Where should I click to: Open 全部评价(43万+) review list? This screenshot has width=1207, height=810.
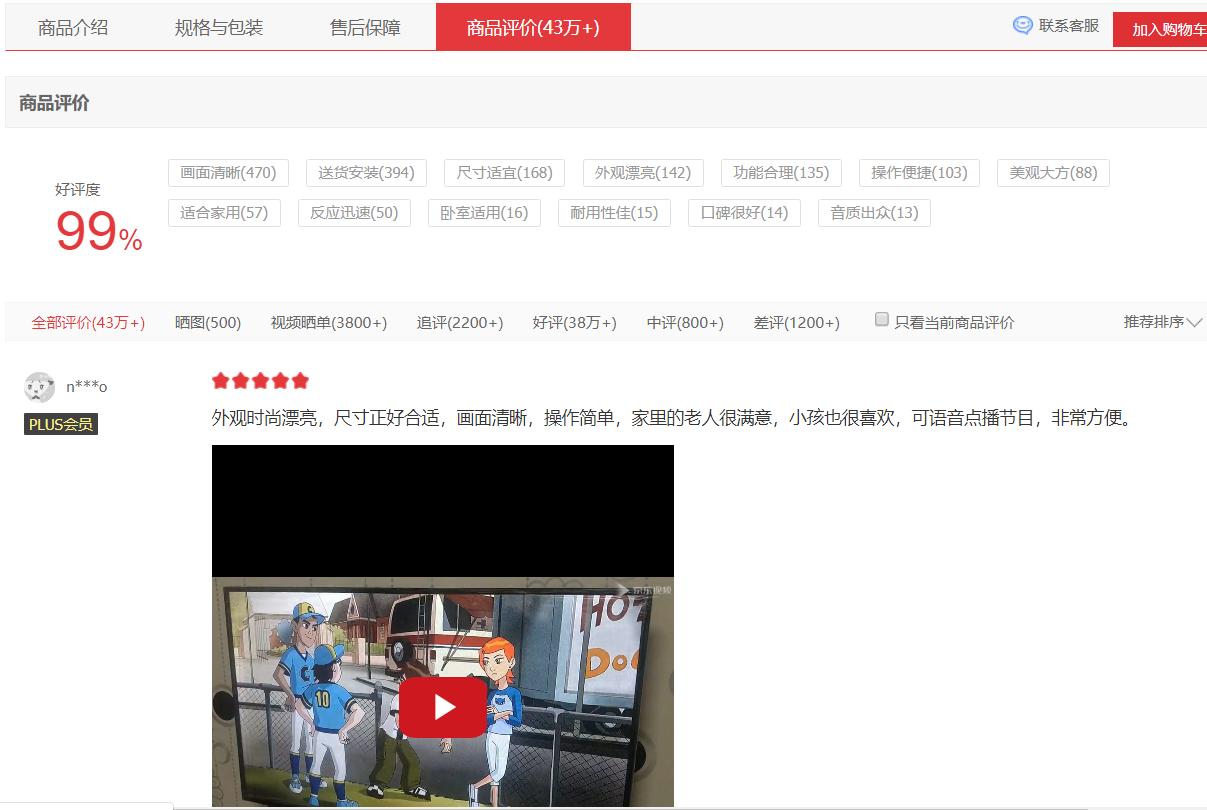[x=90, y=322]
